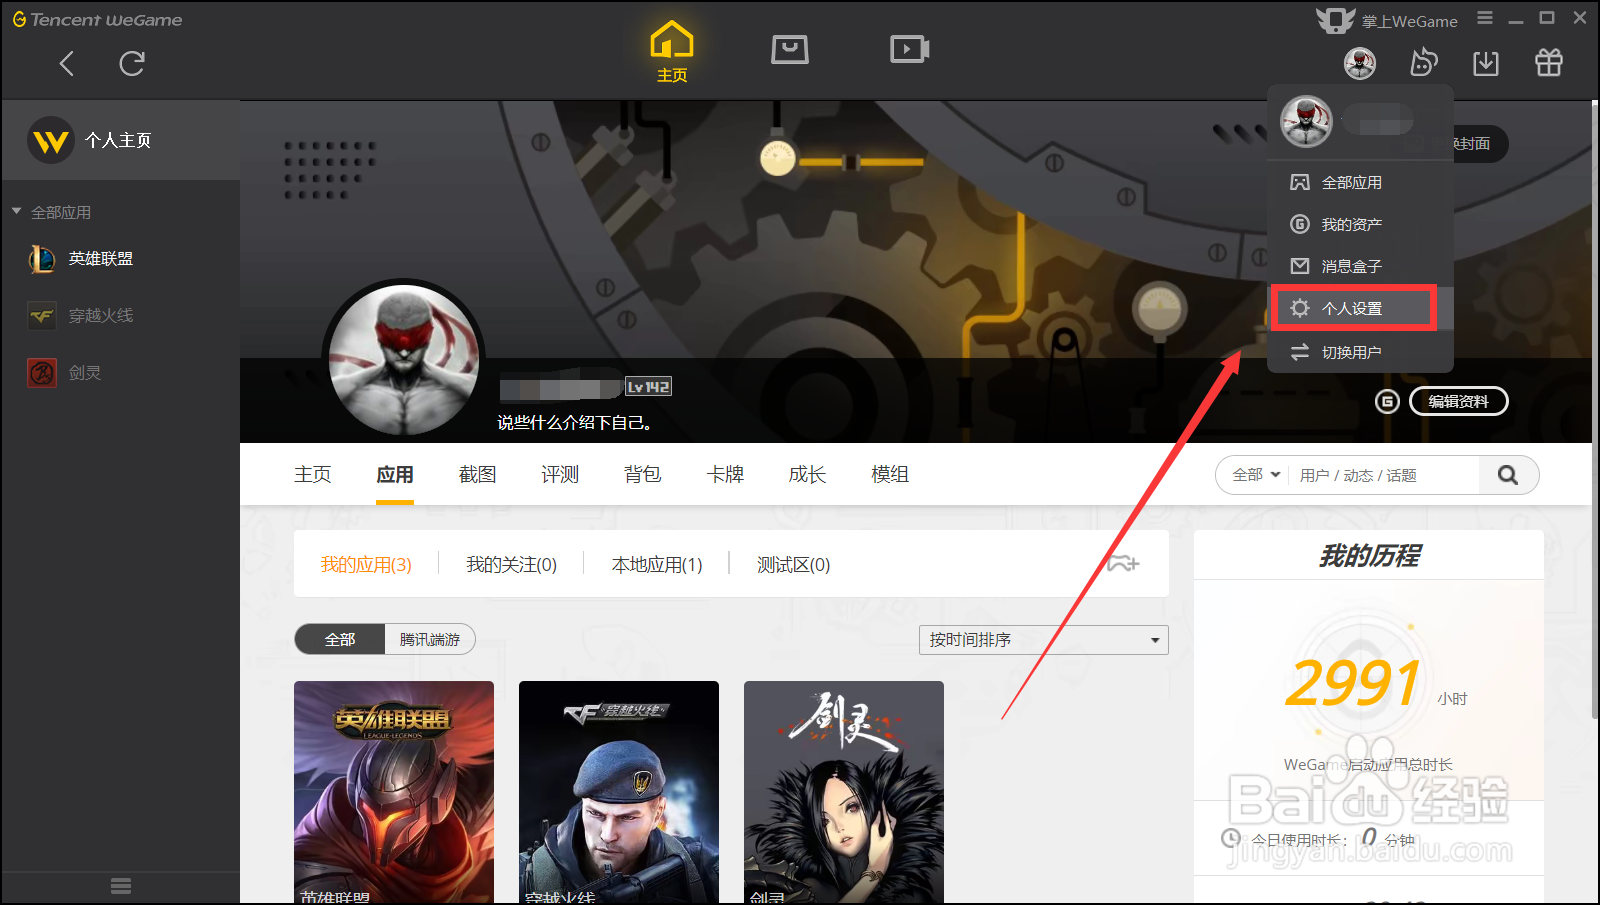Open the assistant mascot icon in header
Viewport: 1600px width, 905px height.
1423,63
